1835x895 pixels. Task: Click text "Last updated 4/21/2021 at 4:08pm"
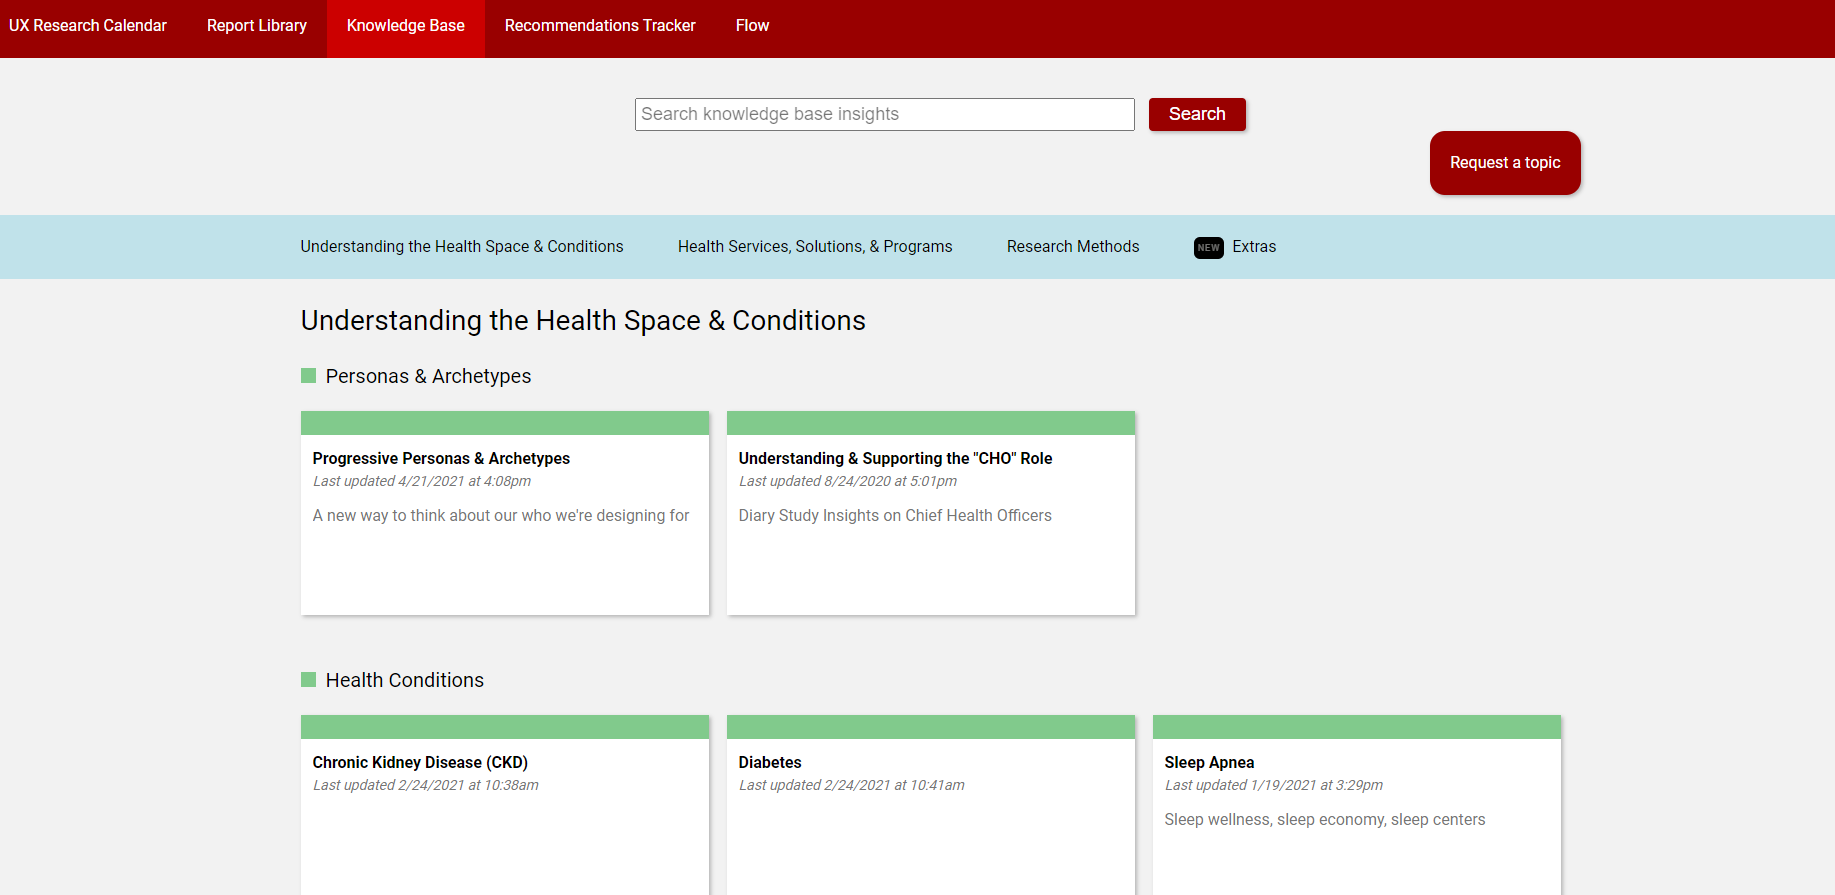point(422,481)
